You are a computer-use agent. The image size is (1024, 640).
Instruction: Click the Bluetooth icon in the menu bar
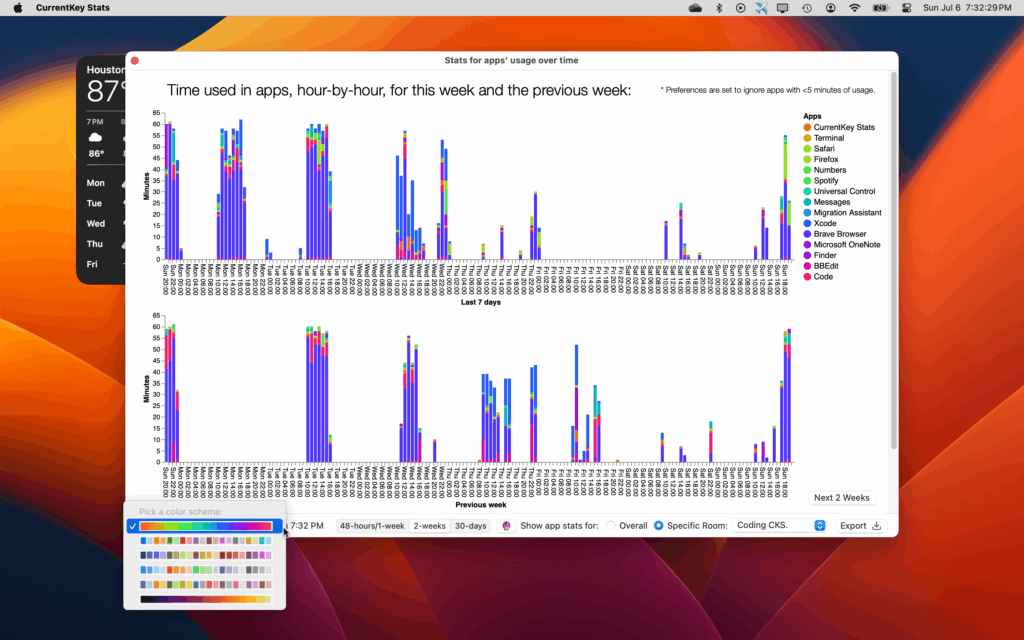(720, 8)
